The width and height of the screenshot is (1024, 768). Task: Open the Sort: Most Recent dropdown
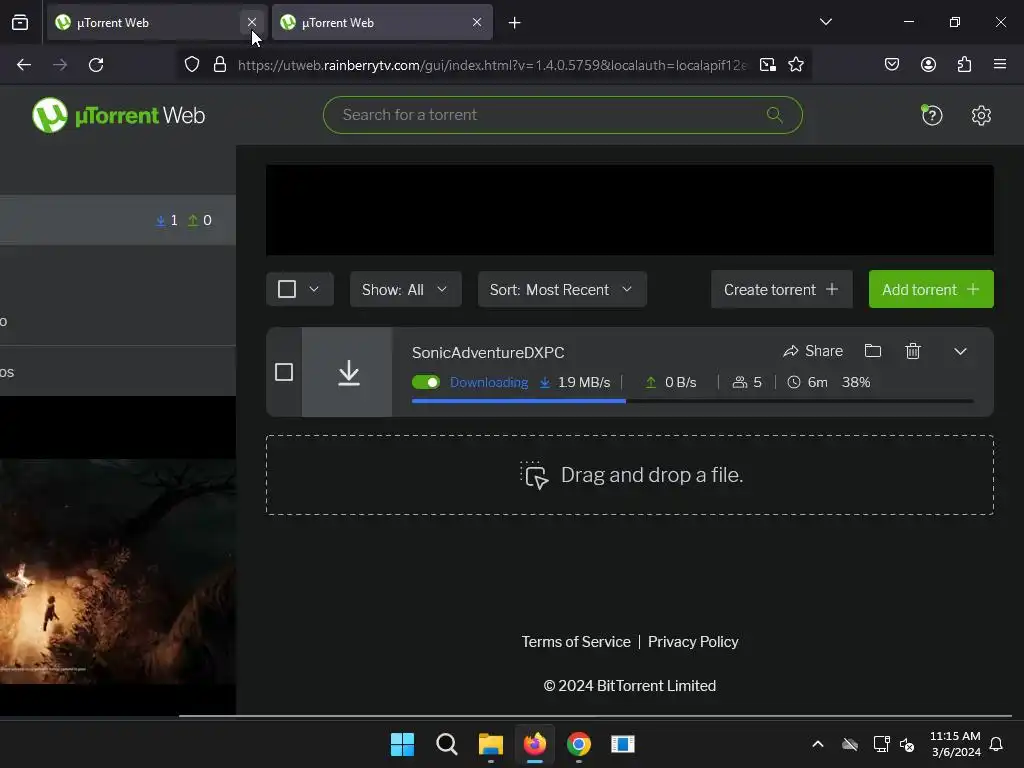pos(562,289)
